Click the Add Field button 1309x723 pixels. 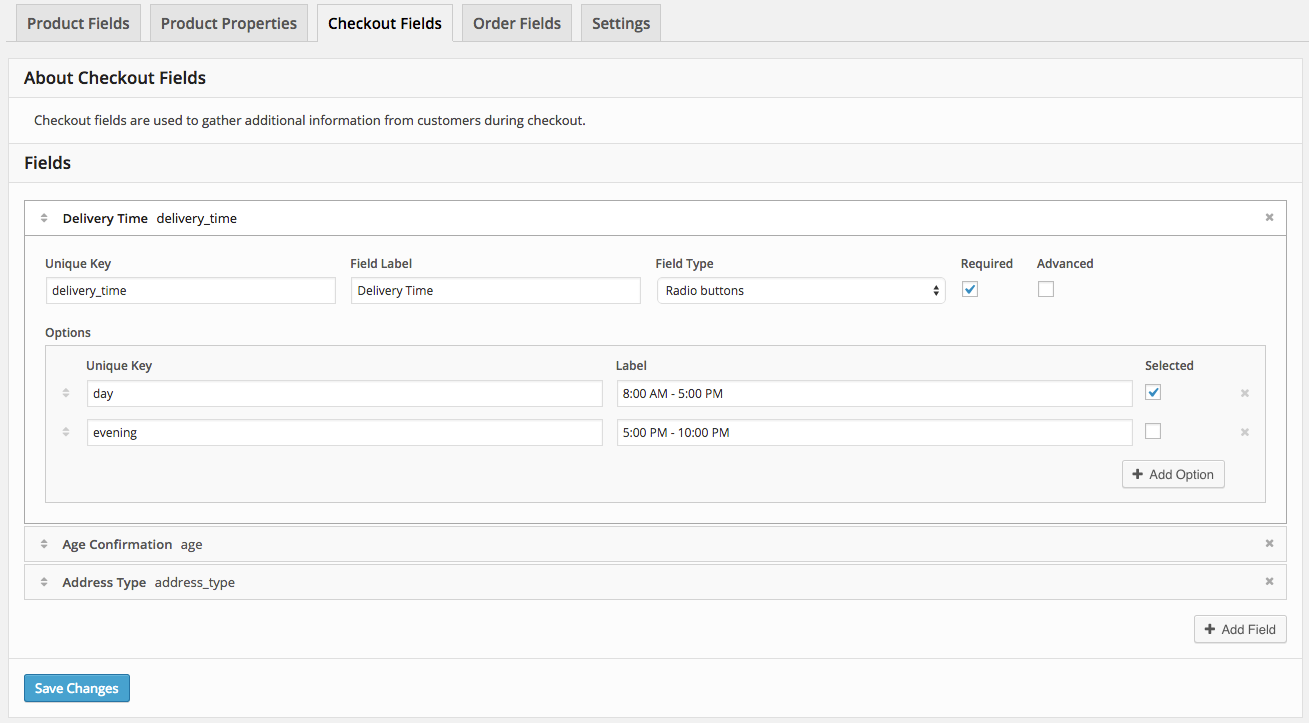pyautogui.click(x=1240, y=629)
